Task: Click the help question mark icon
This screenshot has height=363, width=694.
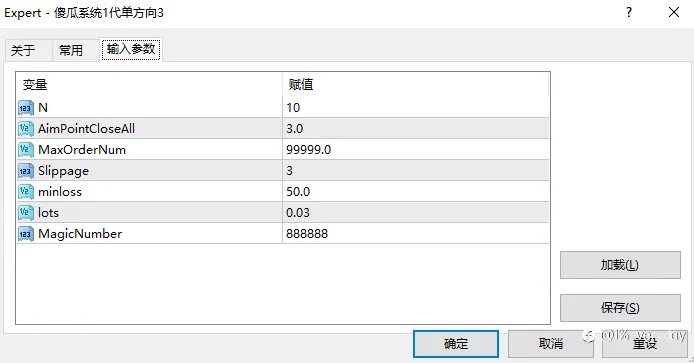Action: click(x=628, y=12)
